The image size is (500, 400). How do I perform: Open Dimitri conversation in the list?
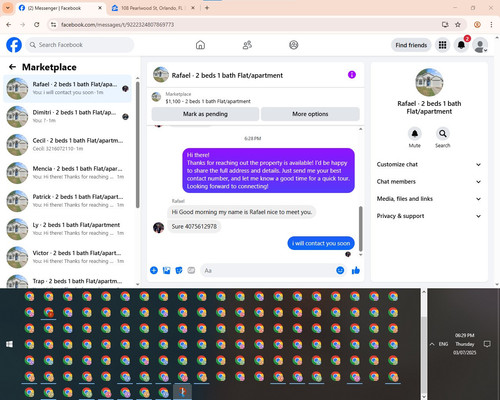68,117
